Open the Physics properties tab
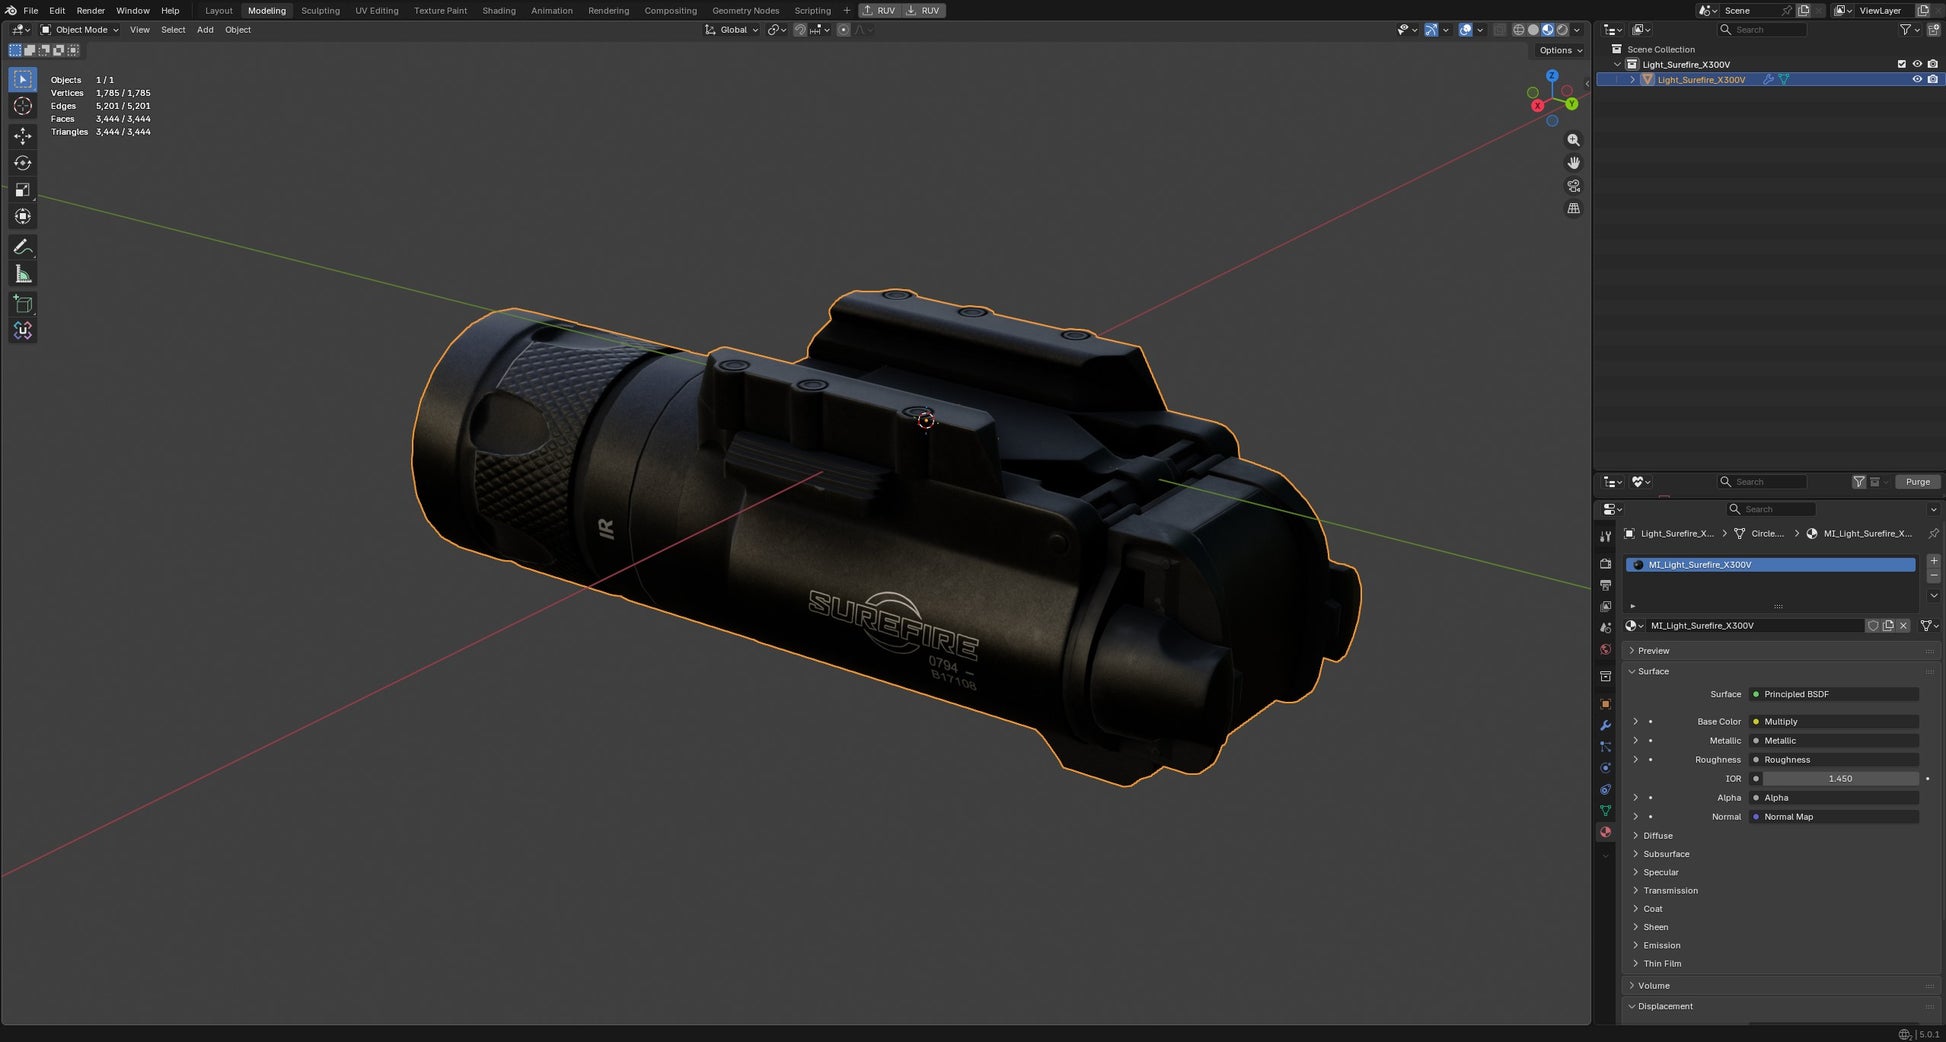This screenshot has height=1042, width=1946. [x=1606, y=768]
